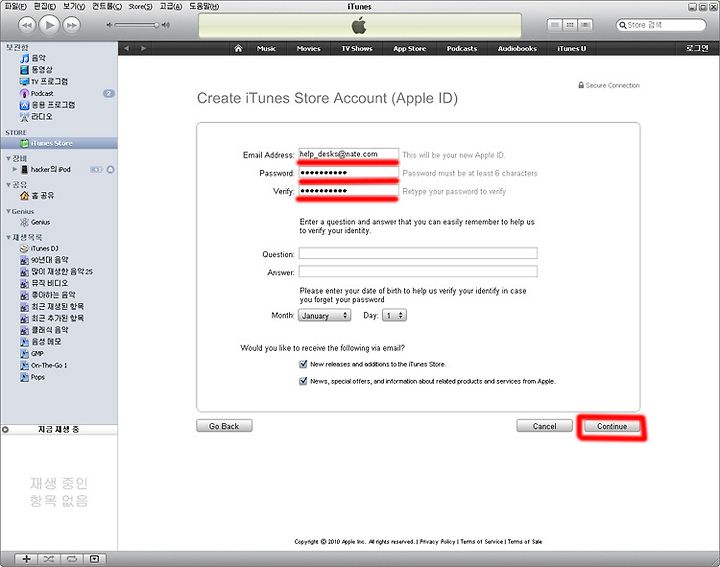Image resolution: width=720 pixels, height=567 pixels.
Task: Collapse the Genius section
Action: point(8,211)
